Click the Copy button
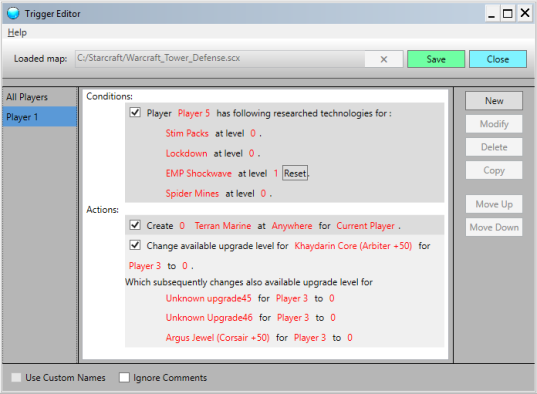Screen dimensions: 537x394 coord(494,170)
